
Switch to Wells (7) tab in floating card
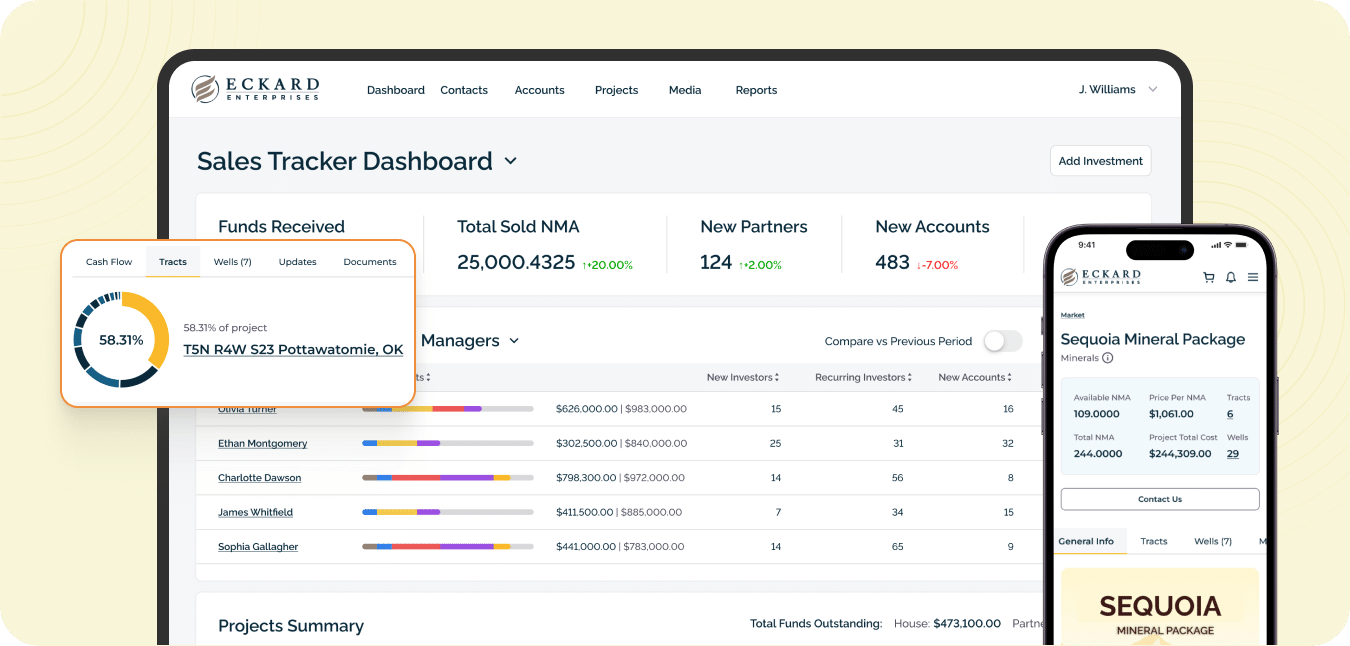232,262
